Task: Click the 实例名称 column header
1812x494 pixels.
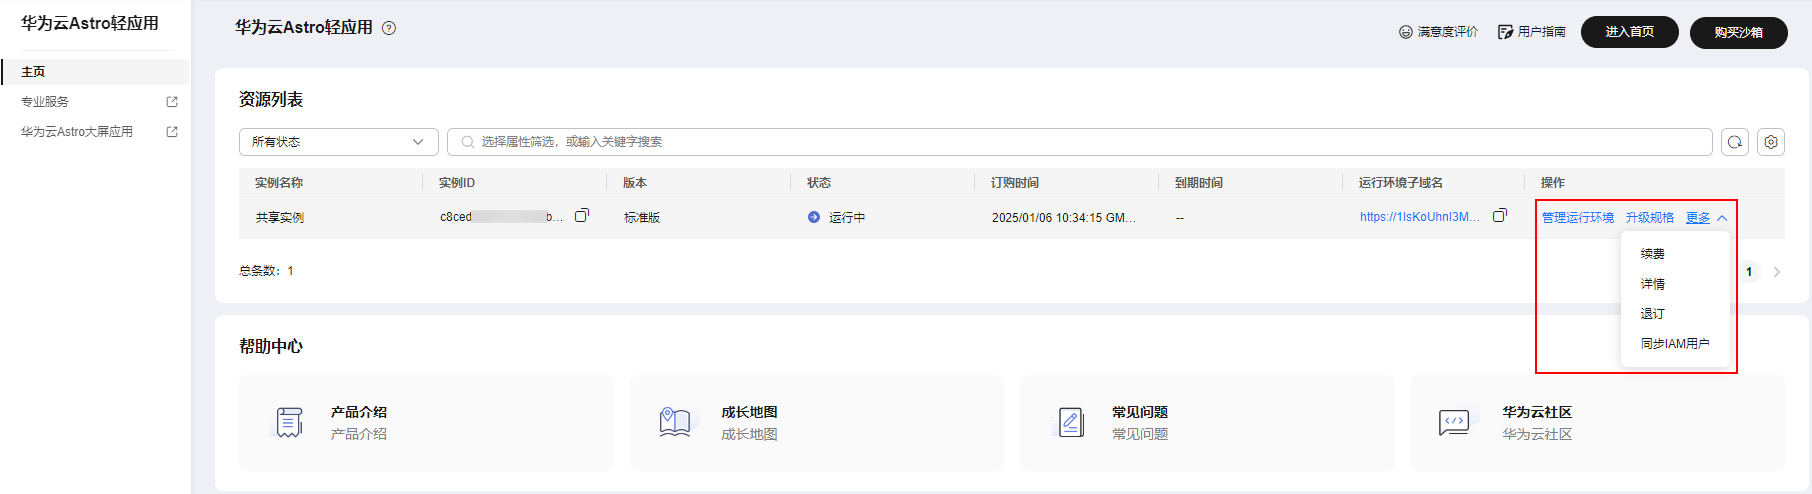Action: point(279,183)
